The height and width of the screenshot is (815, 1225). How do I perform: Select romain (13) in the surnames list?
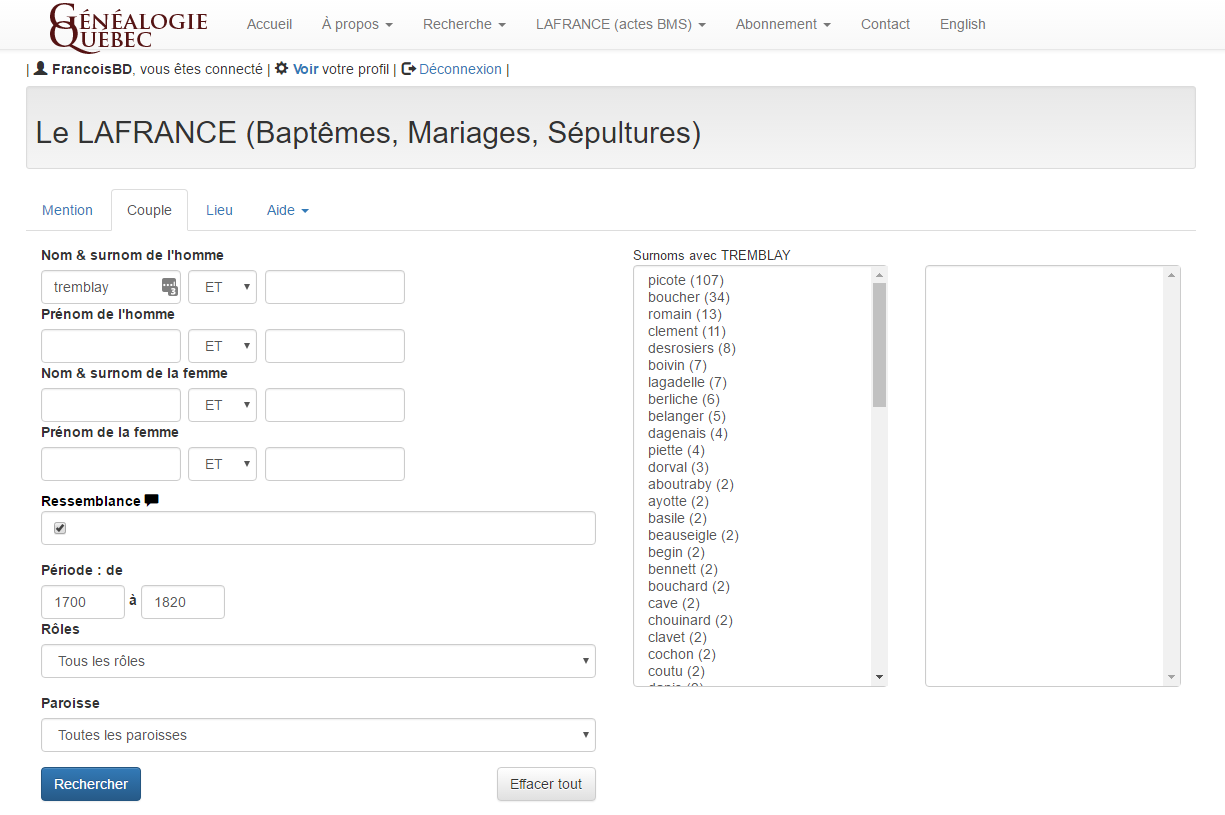[x=685, y=314]
